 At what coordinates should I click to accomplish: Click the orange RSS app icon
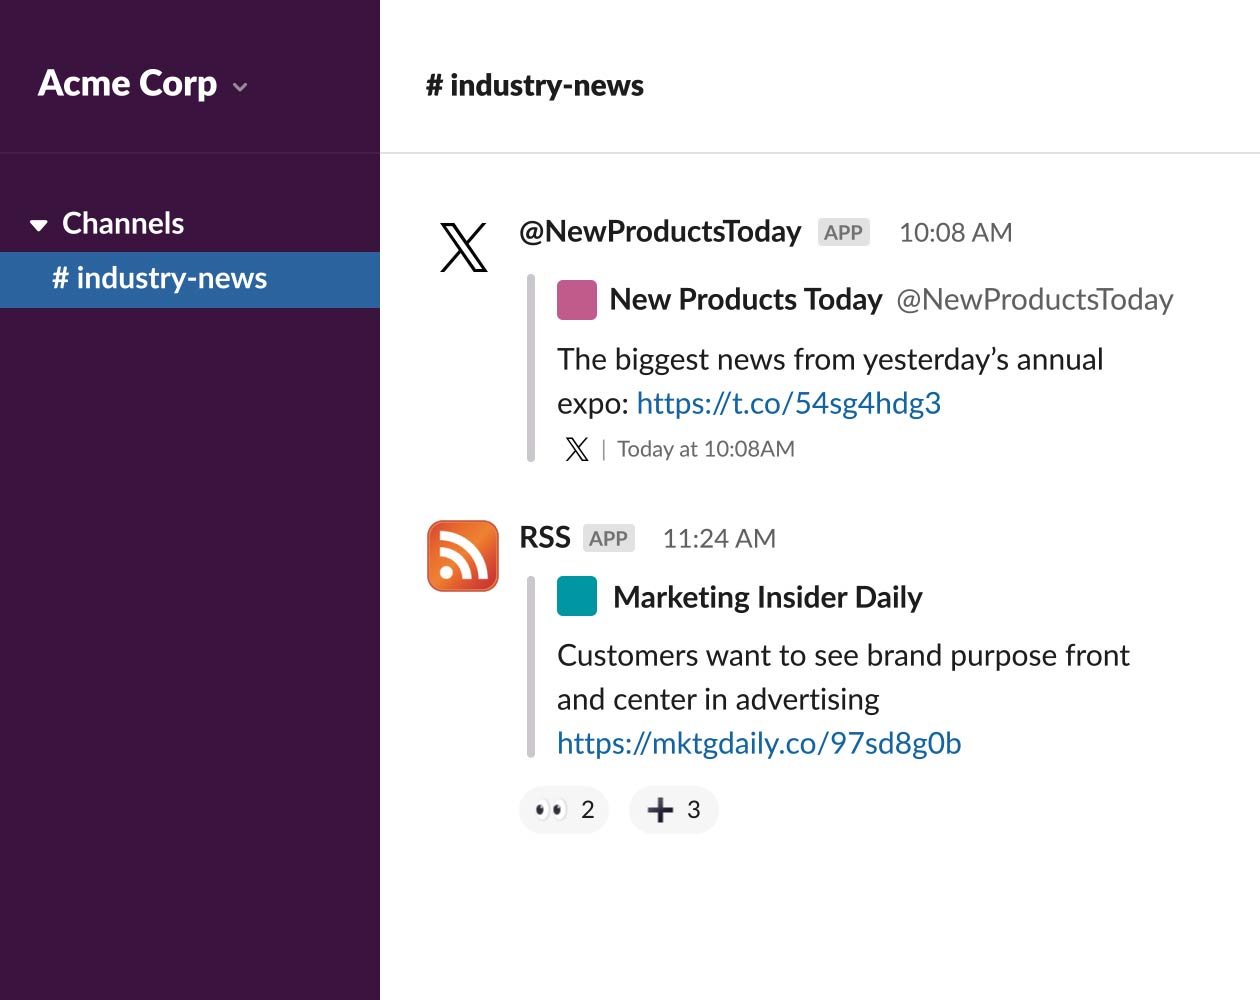coord(463,555)
